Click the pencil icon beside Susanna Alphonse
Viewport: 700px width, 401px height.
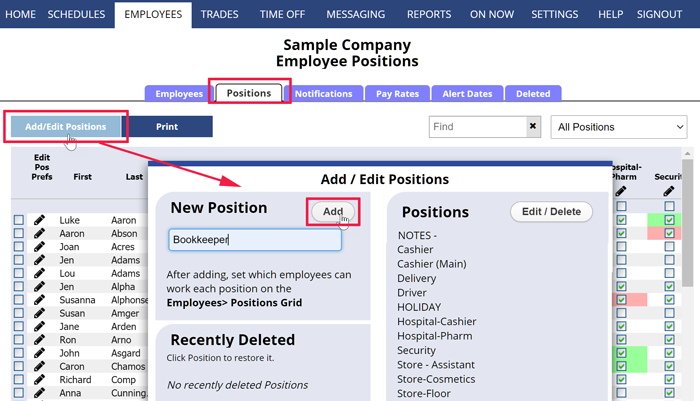click(39, 299)
